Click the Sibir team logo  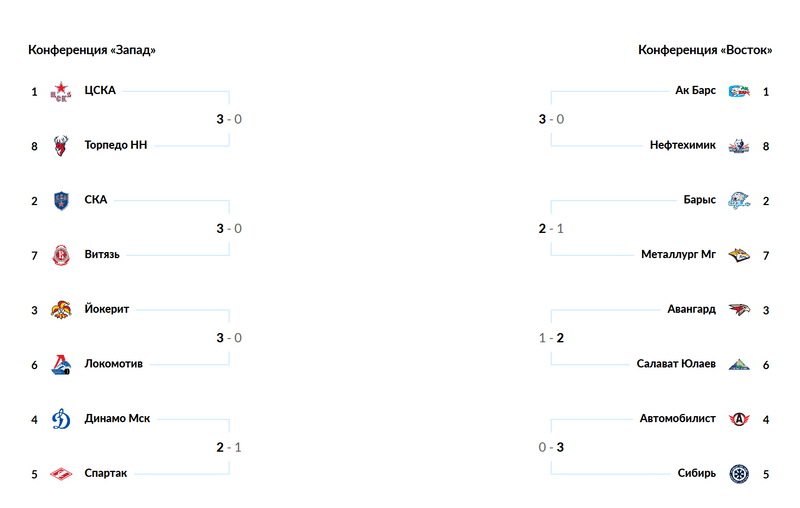(x=738, y=473)
